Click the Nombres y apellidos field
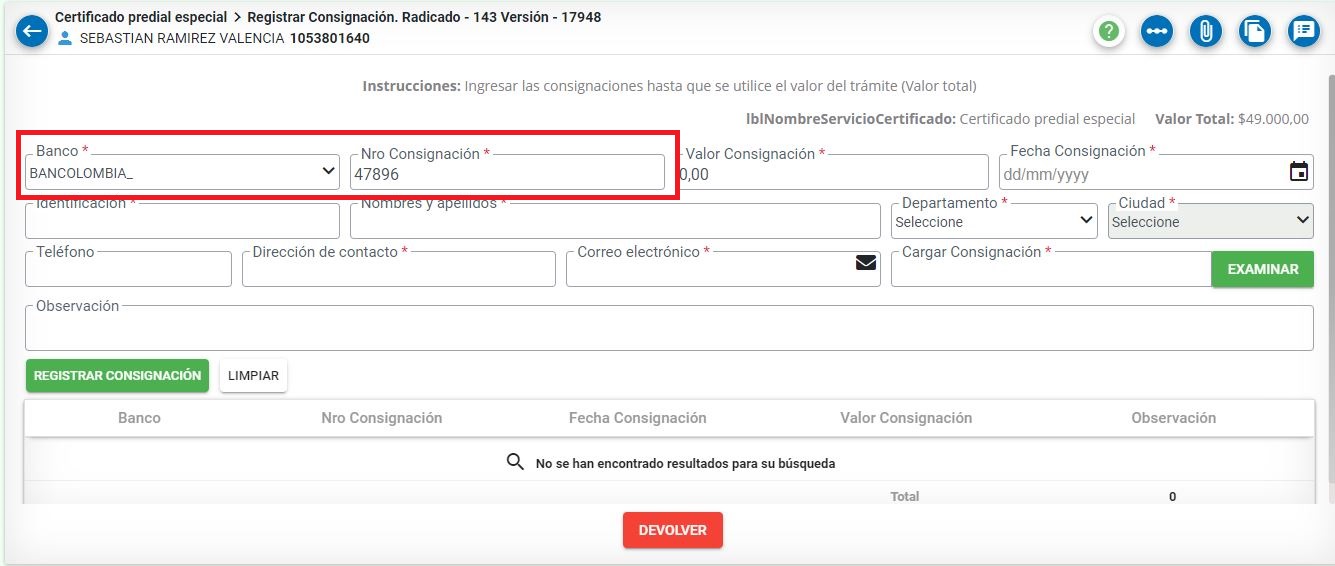The image size is (1335, 566). [x=614, y=222]
